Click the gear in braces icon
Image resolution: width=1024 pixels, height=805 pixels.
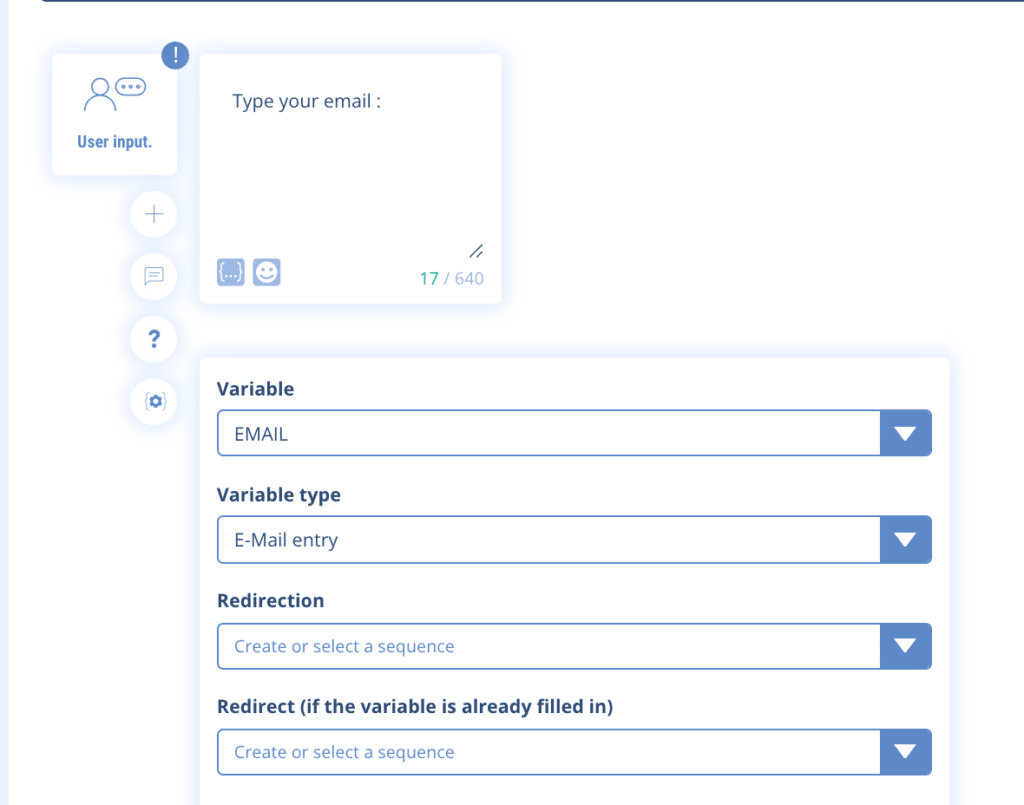pos(154,402)
